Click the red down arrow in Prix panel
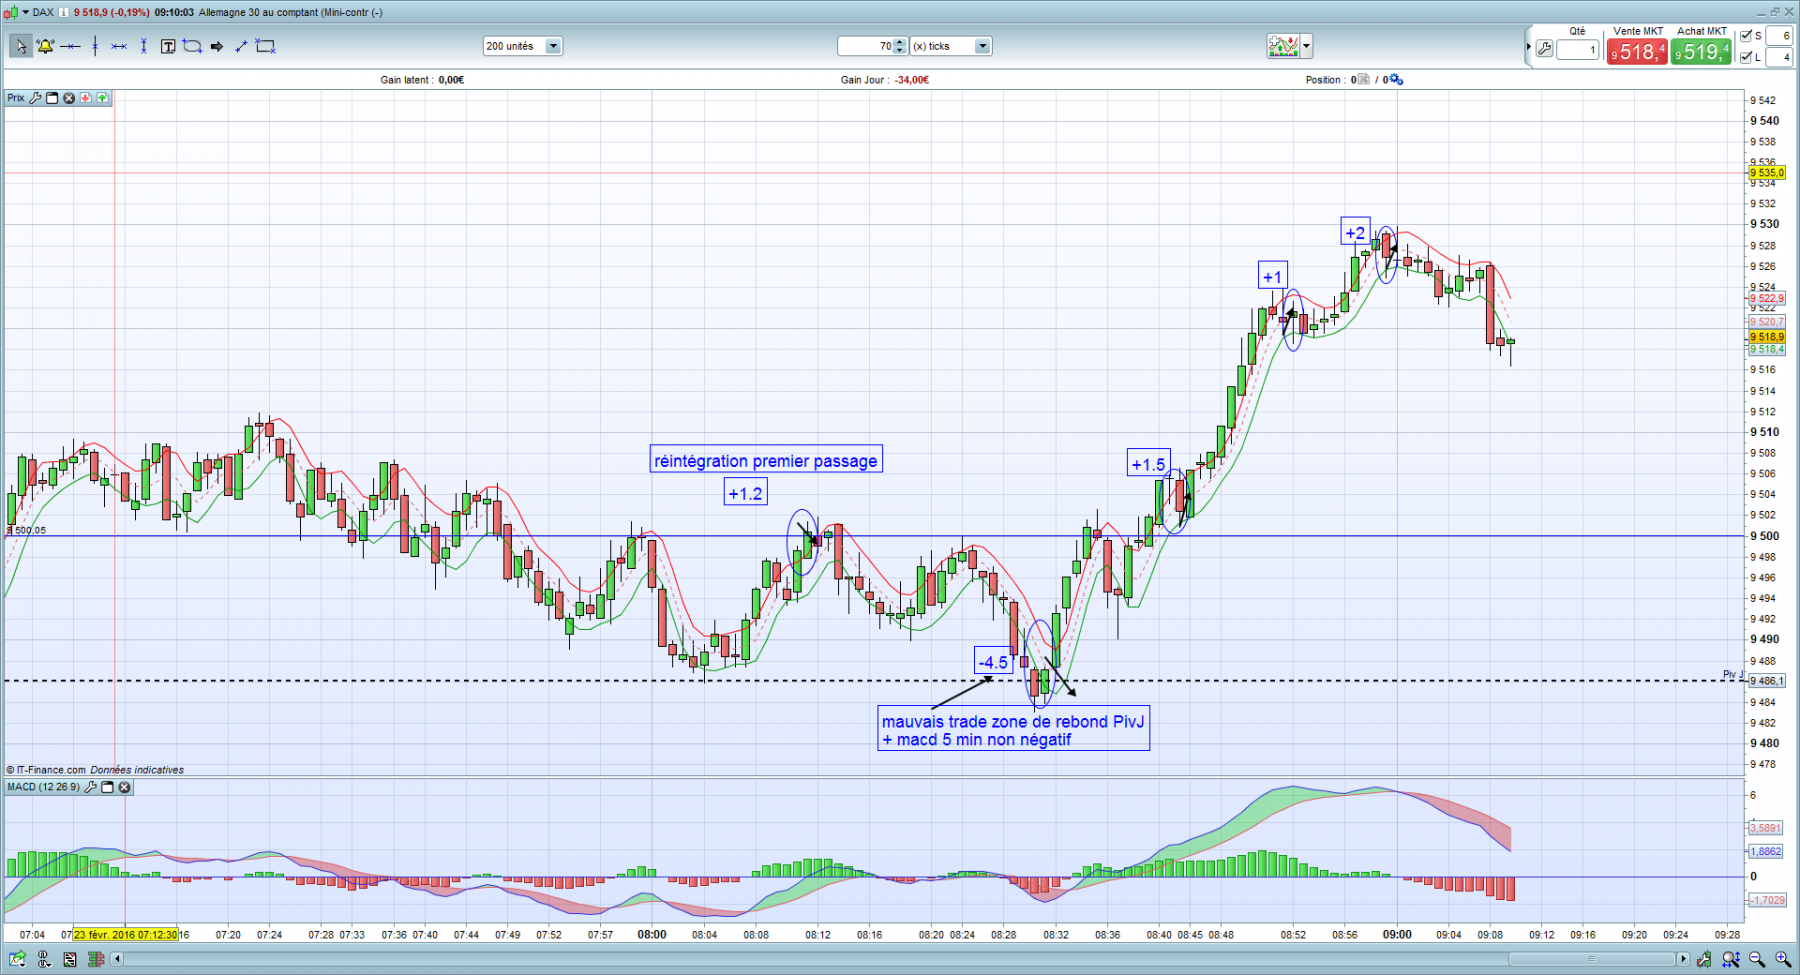 tap(86, 98)
